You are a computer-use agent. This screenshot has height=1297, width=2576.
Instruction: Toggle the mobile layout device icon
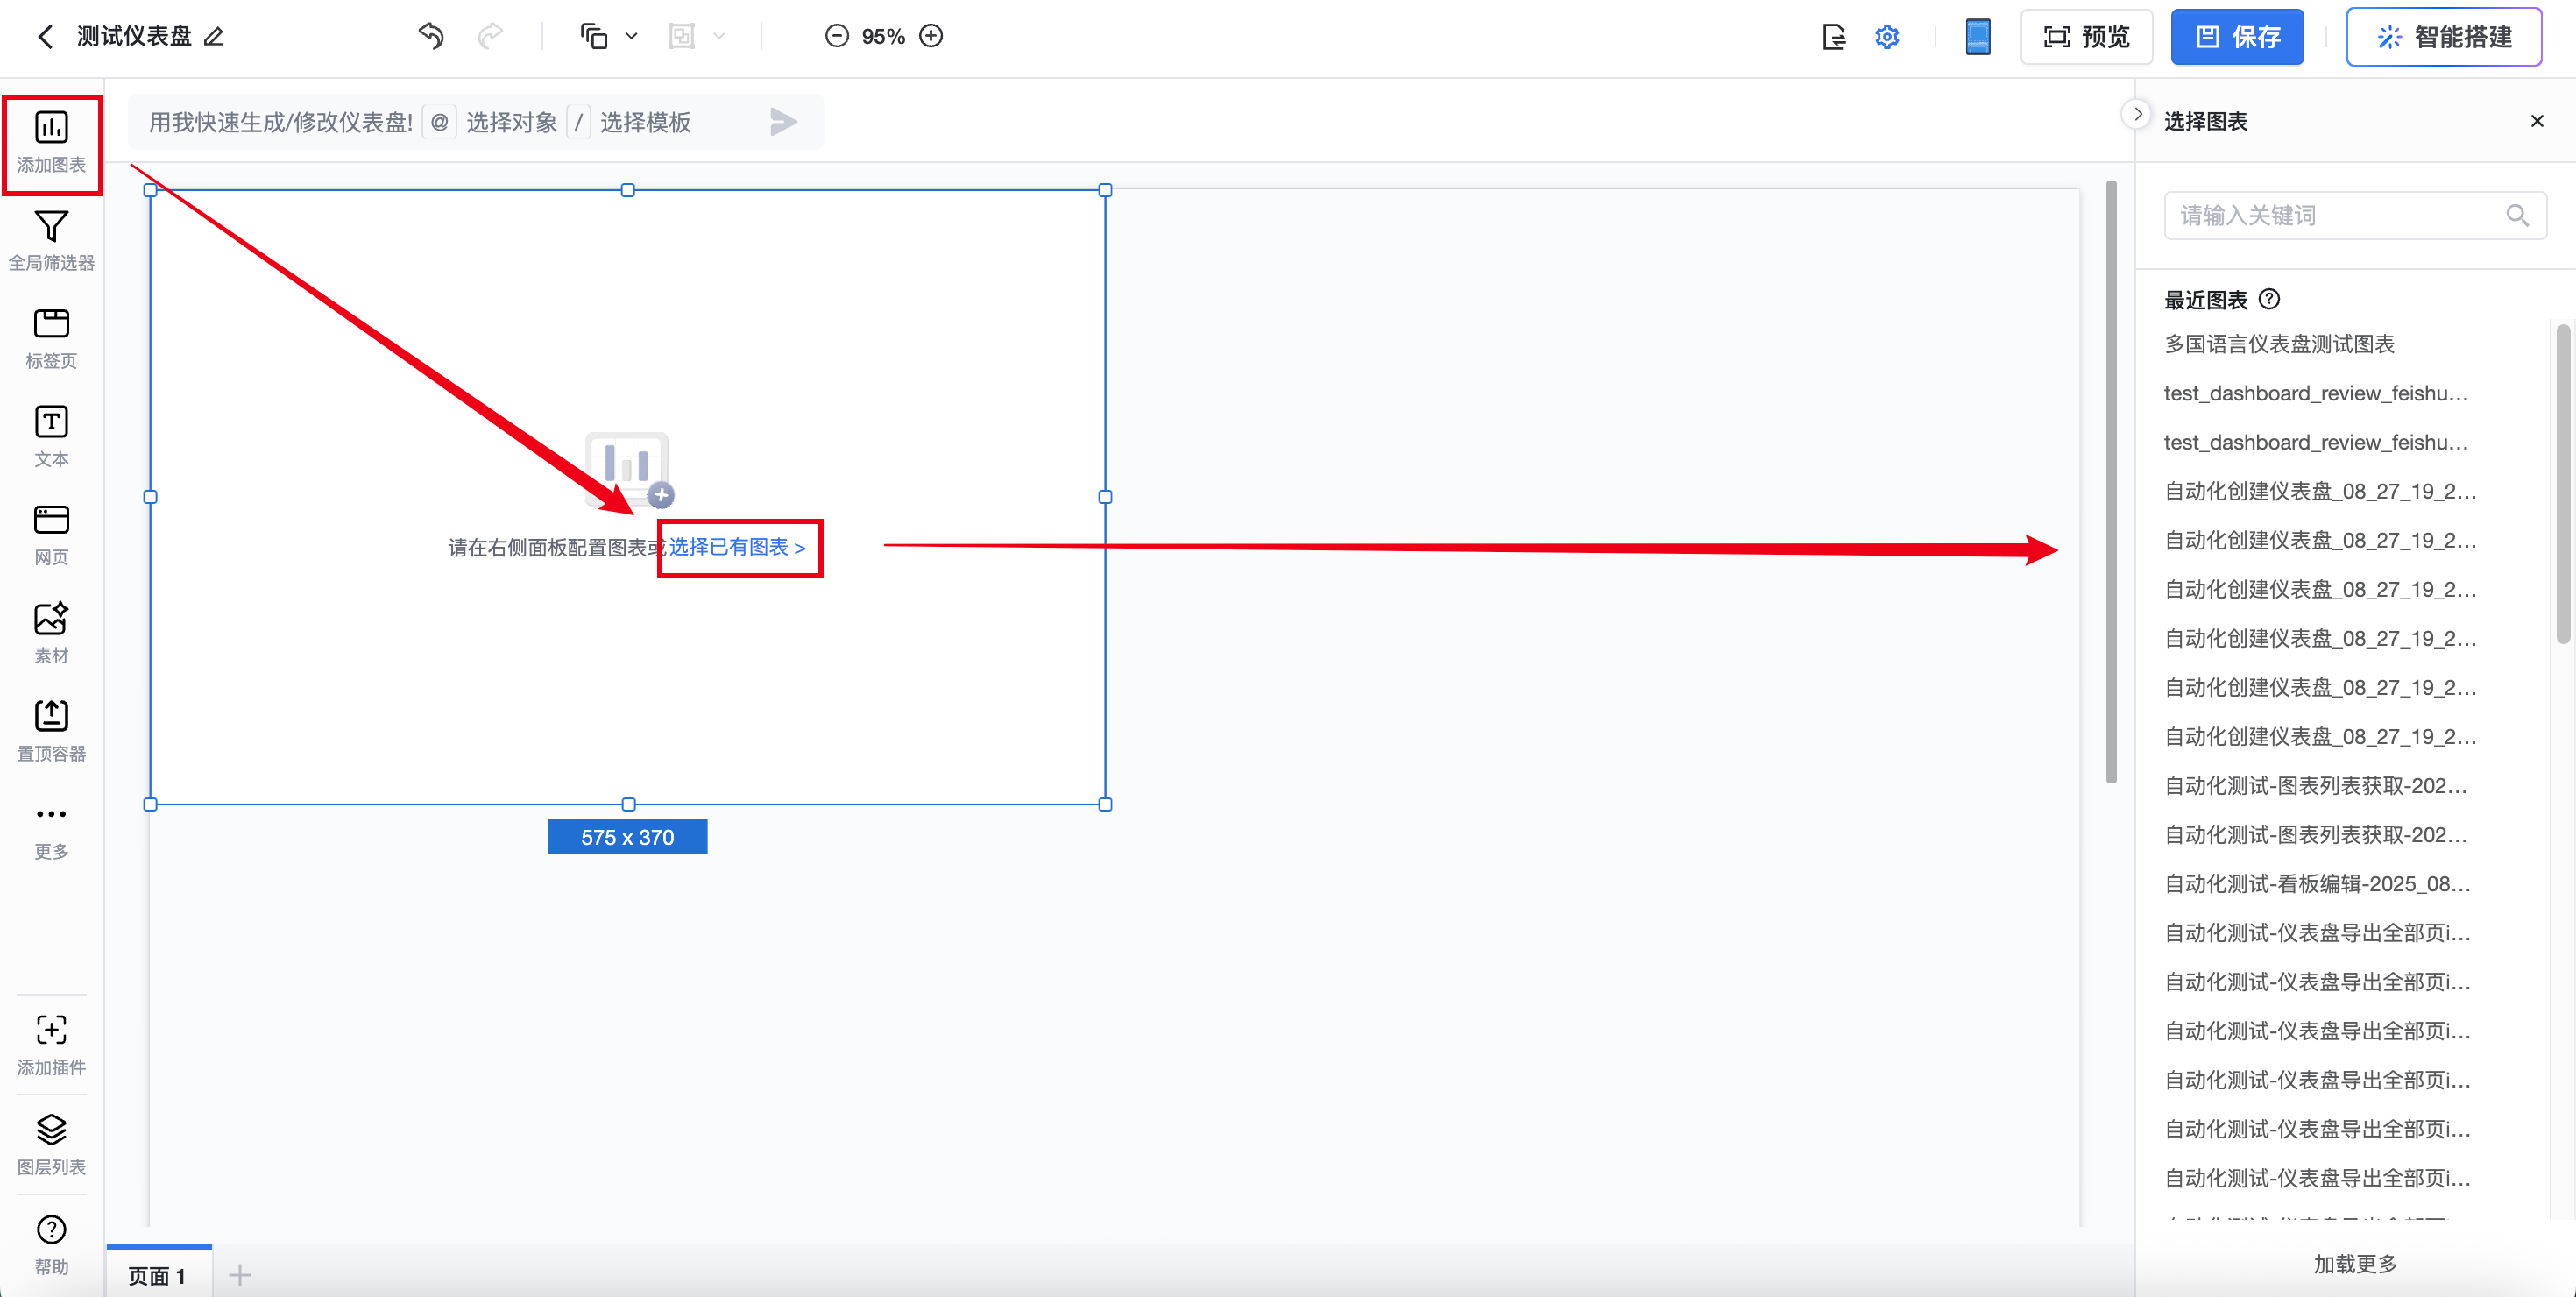[x=1977, y=37]
